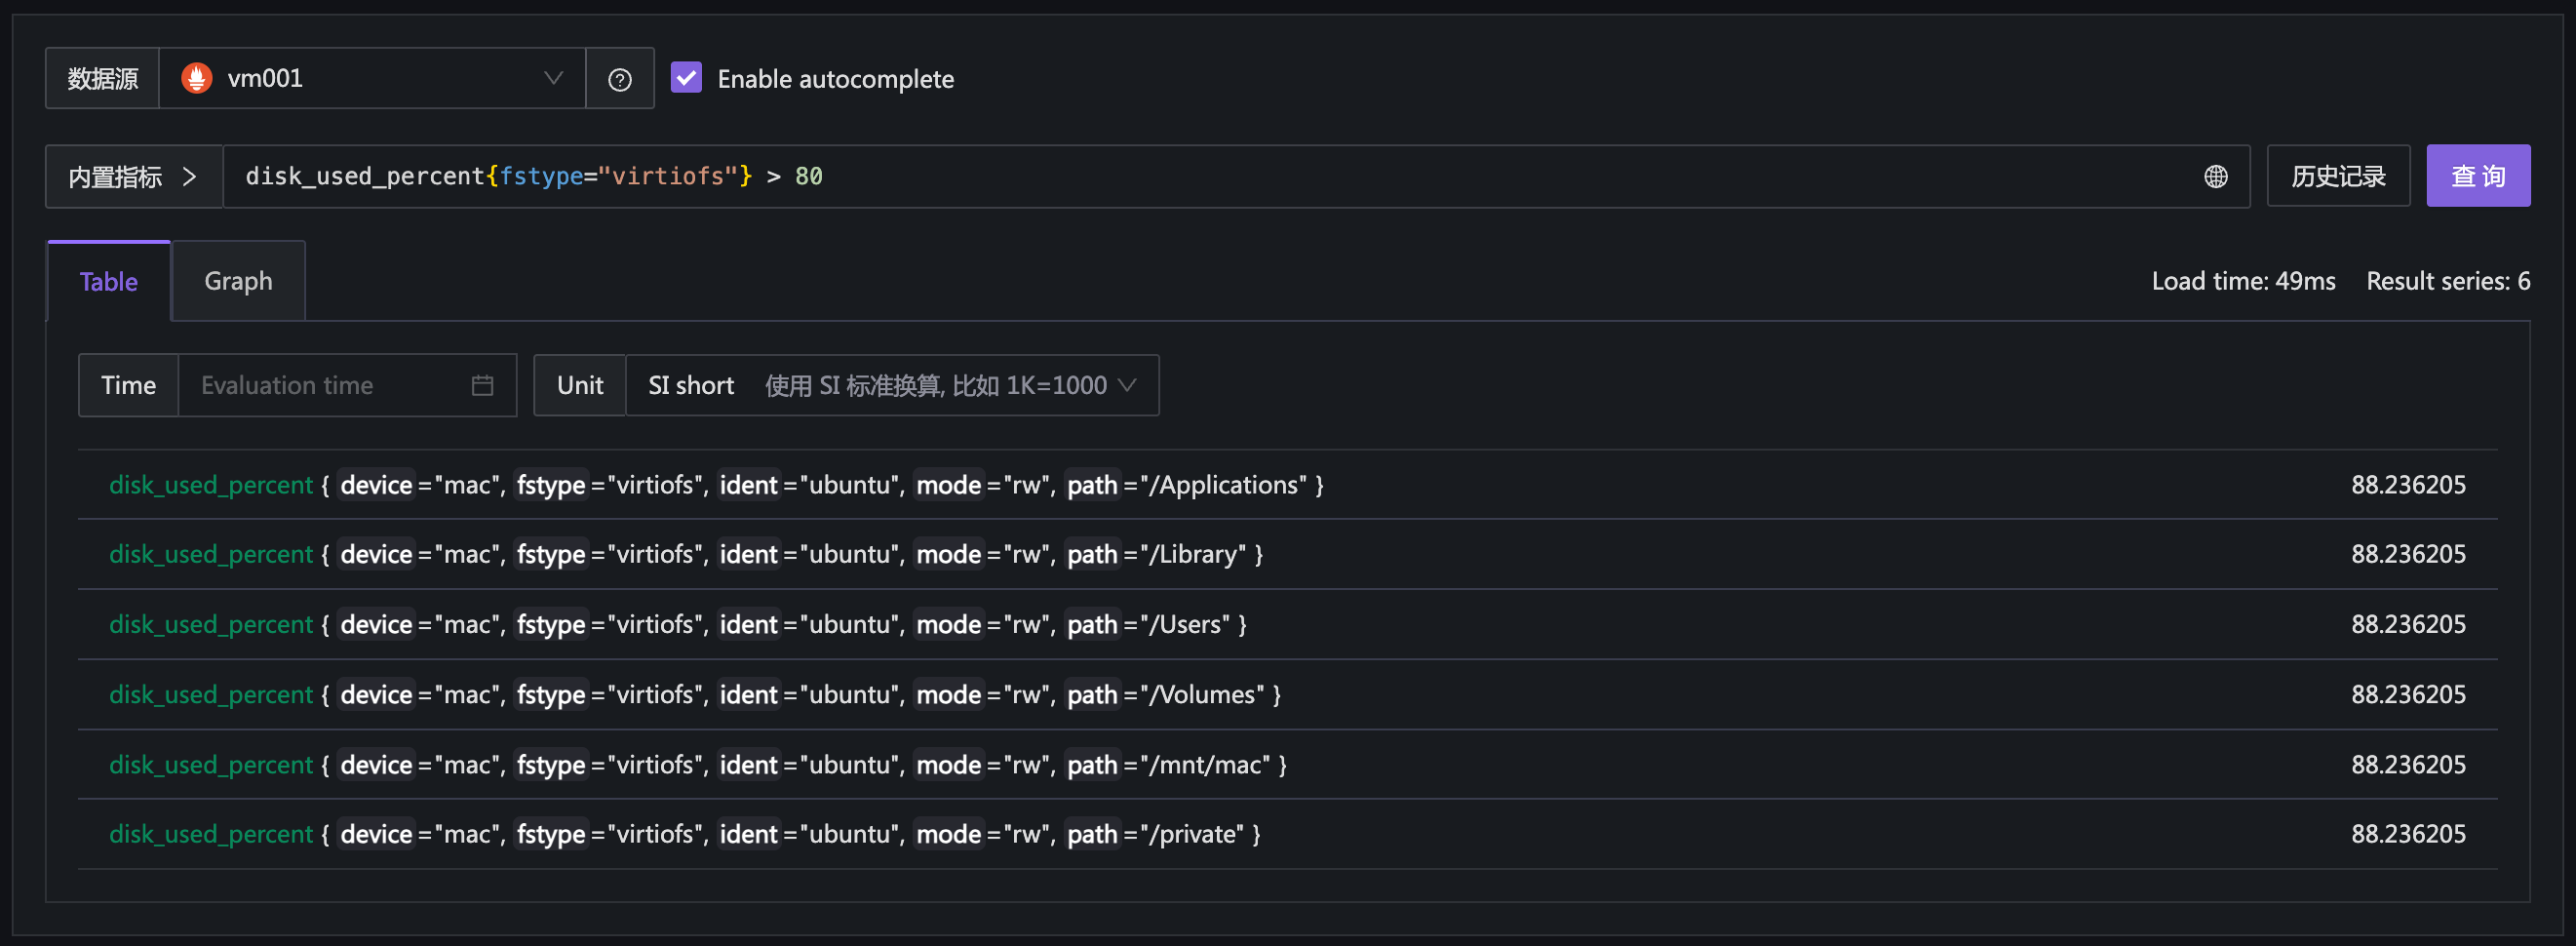Open the calendar icon for evaluation time
This screenshot has height=946, width=2576.
coord(482,385)
